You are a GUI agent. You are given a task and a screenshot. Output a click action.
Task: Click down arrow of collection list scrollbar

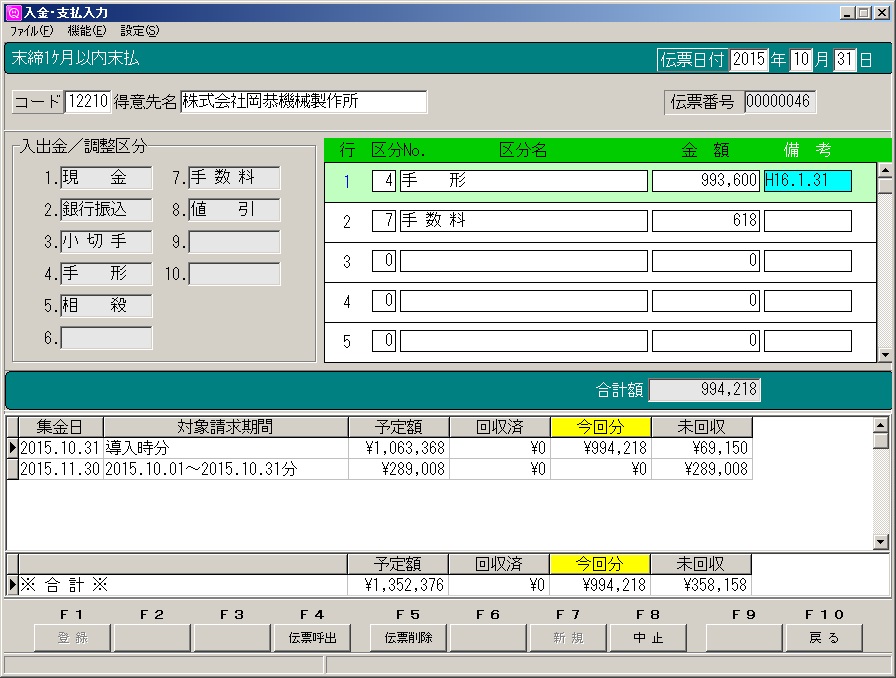click(x=881, y=541)
